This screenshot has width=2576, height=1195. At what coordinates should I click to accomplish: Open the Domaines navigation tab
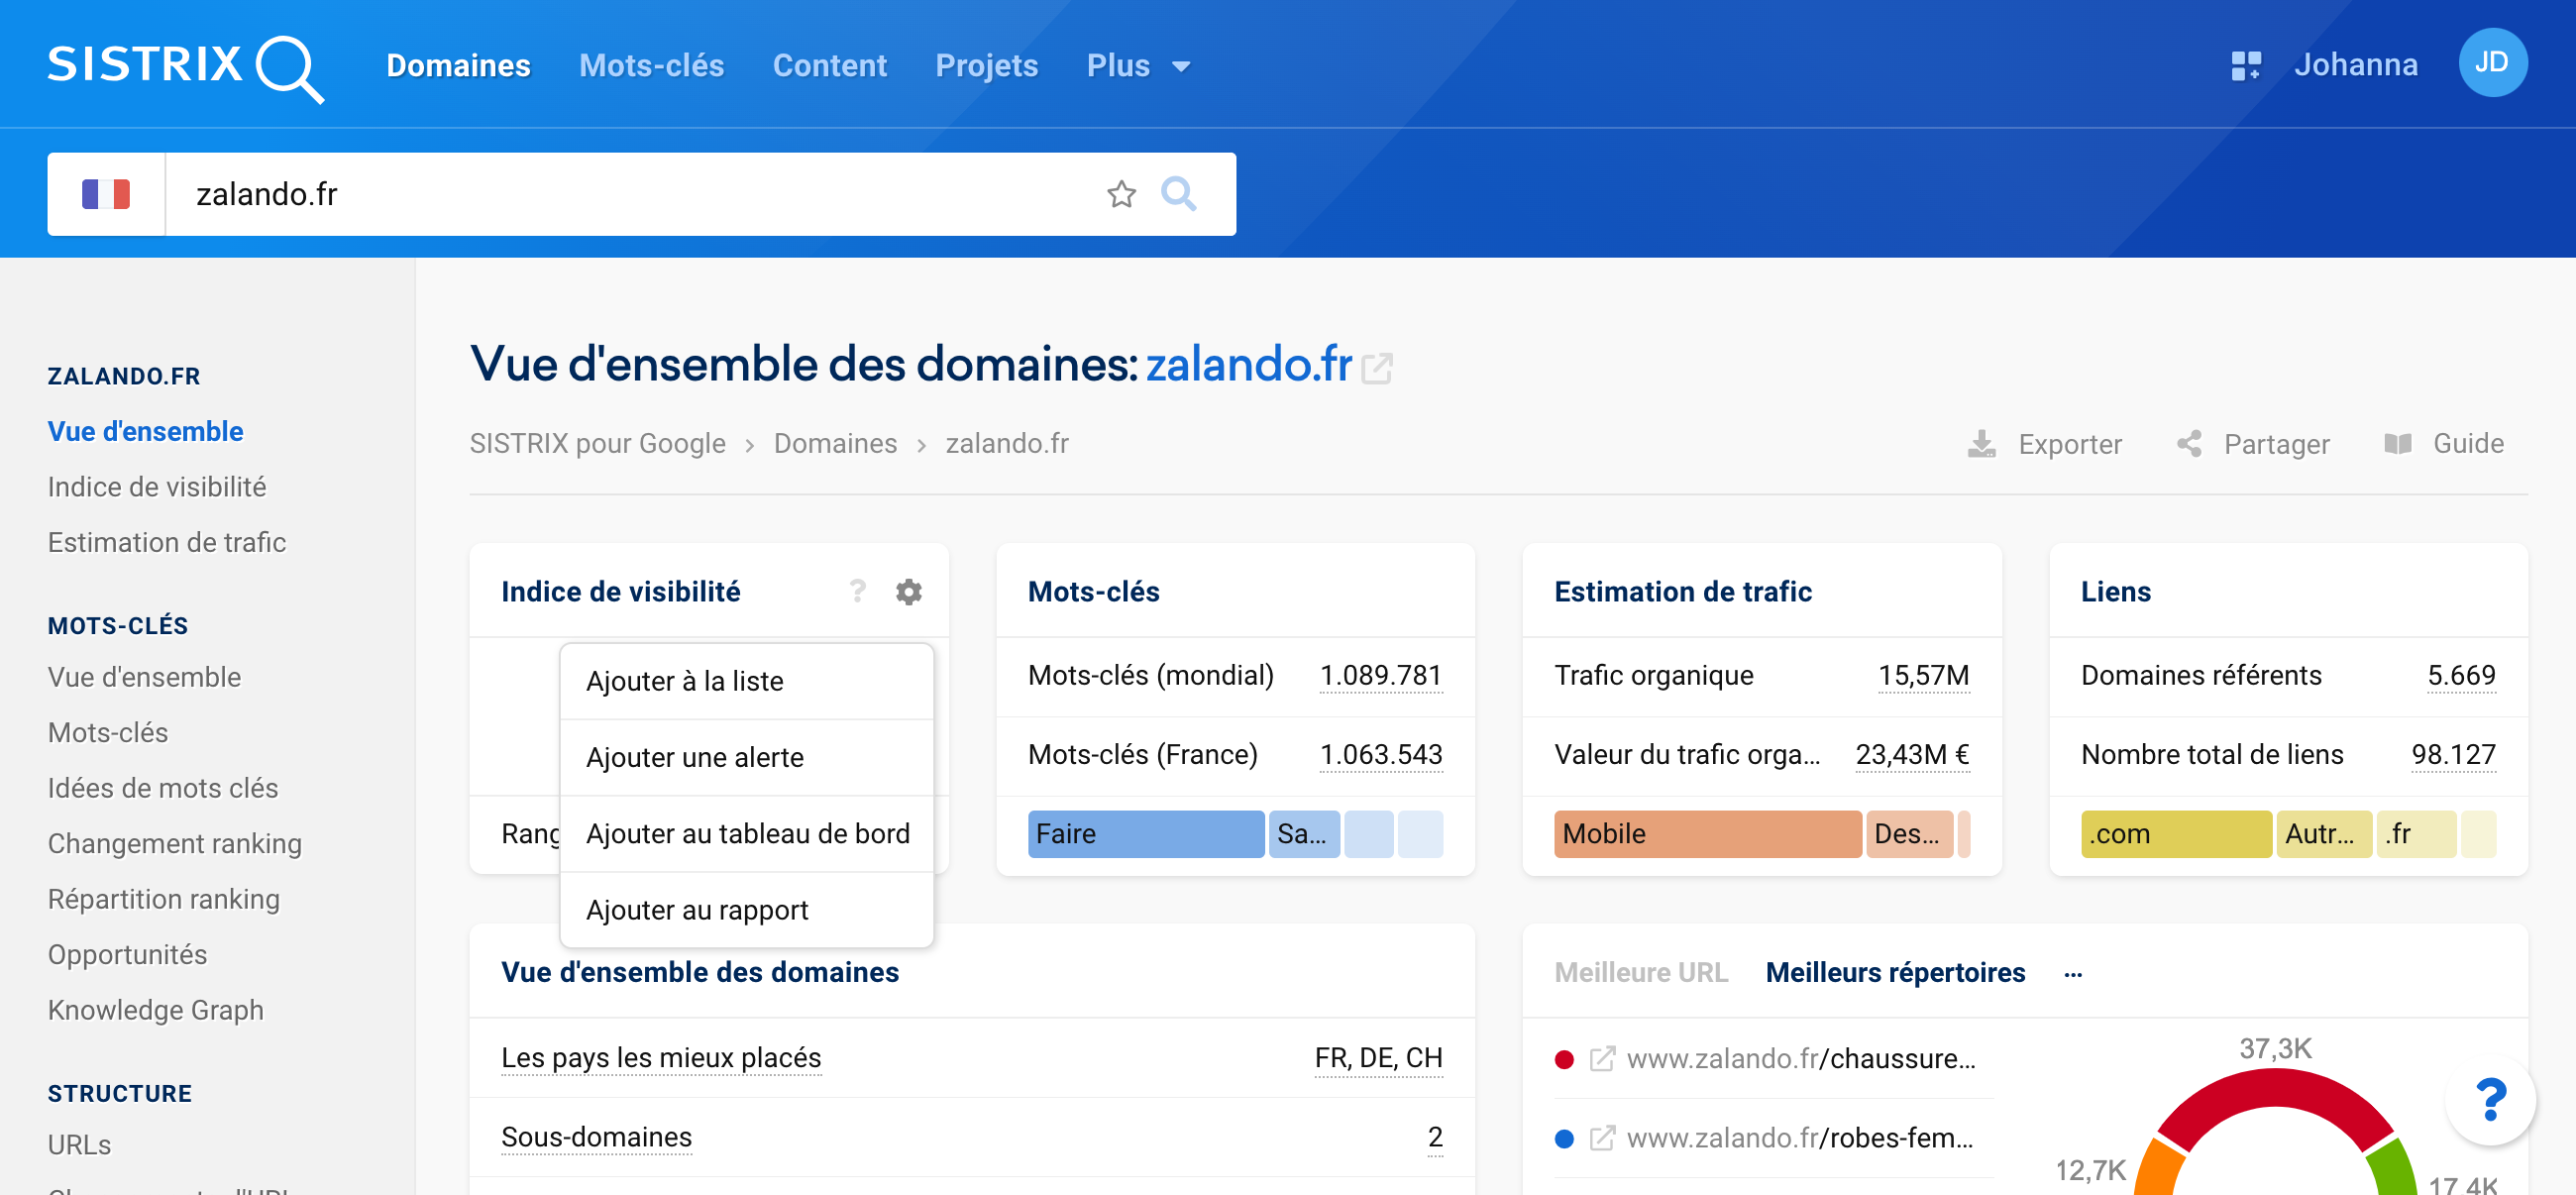pos(458,66)
